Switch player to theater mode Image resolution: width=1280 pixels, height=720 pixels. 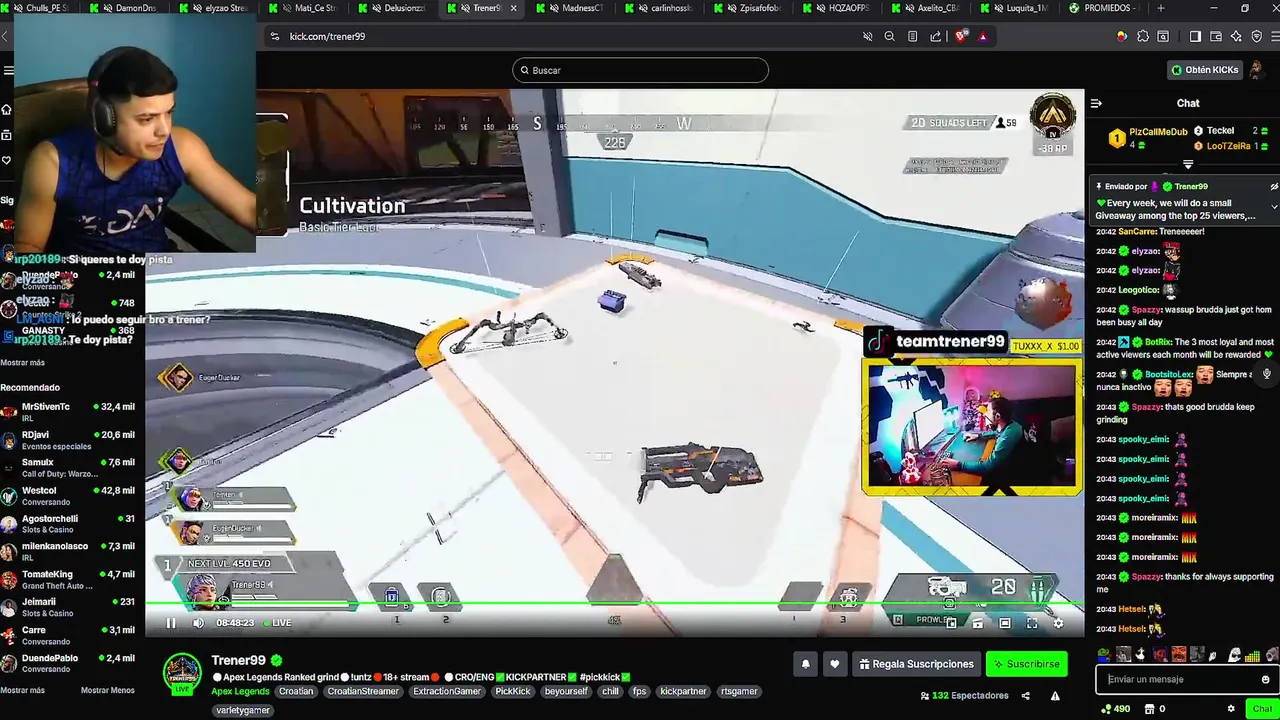tap(1005, 623)
